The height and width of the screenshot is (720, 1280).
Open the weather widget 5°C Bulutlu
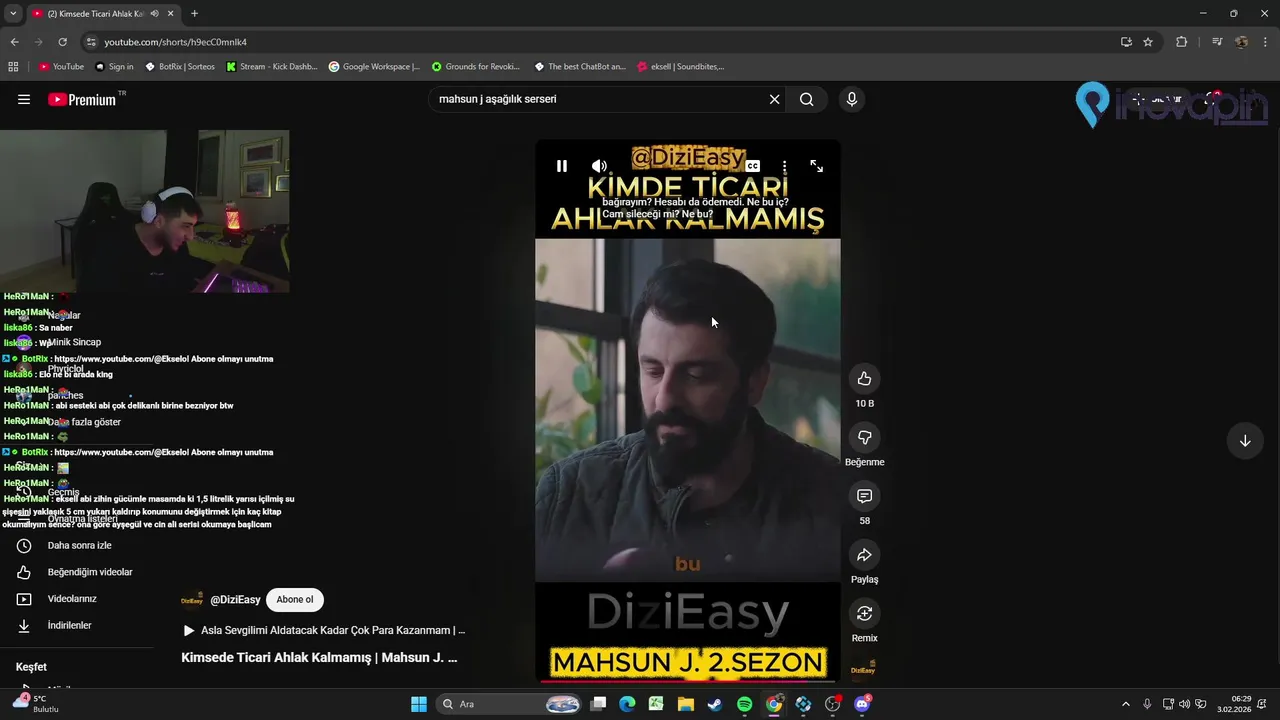pos(38,704)
